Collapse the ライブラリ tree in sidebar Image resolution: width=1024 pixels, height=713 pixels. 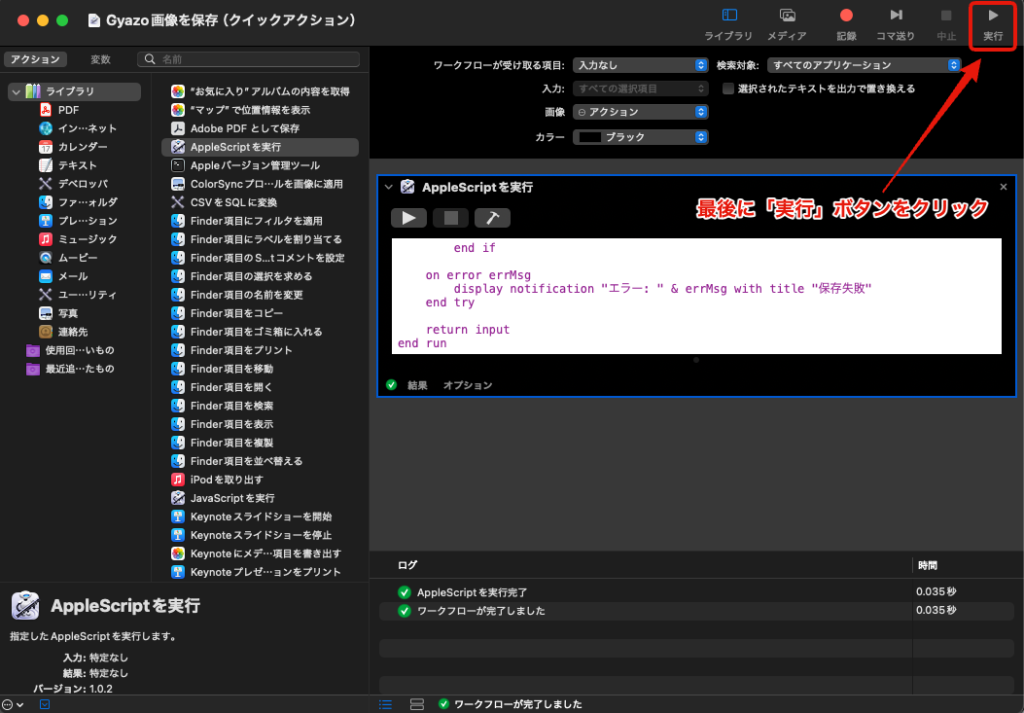(16, 92)
